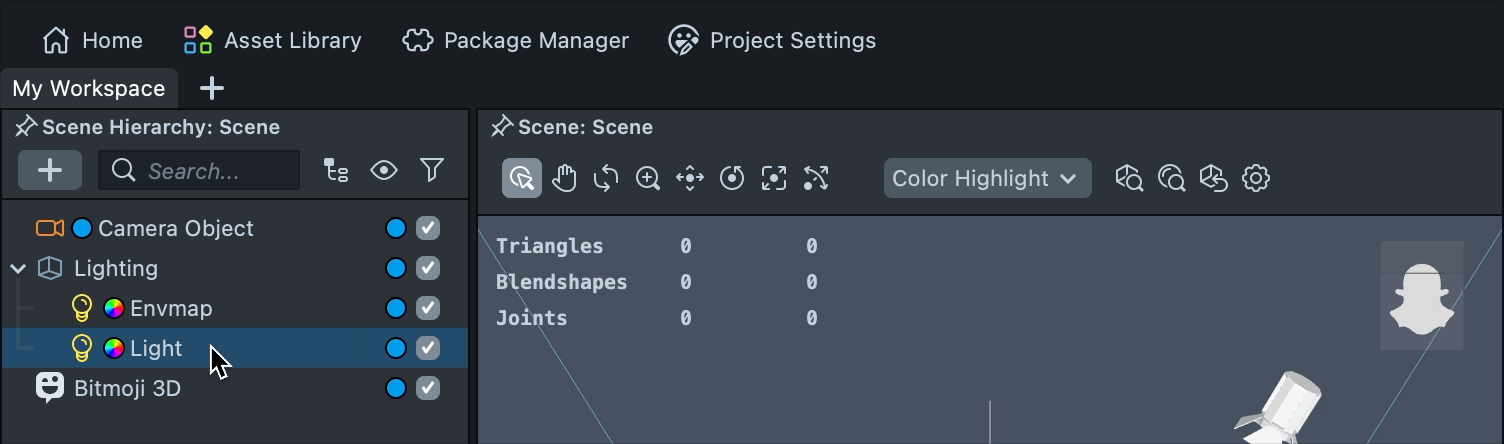Focus the hierarchy Search field
Image resolution: width=1504 pixels, height=444 pixels.
pos(200,171)
